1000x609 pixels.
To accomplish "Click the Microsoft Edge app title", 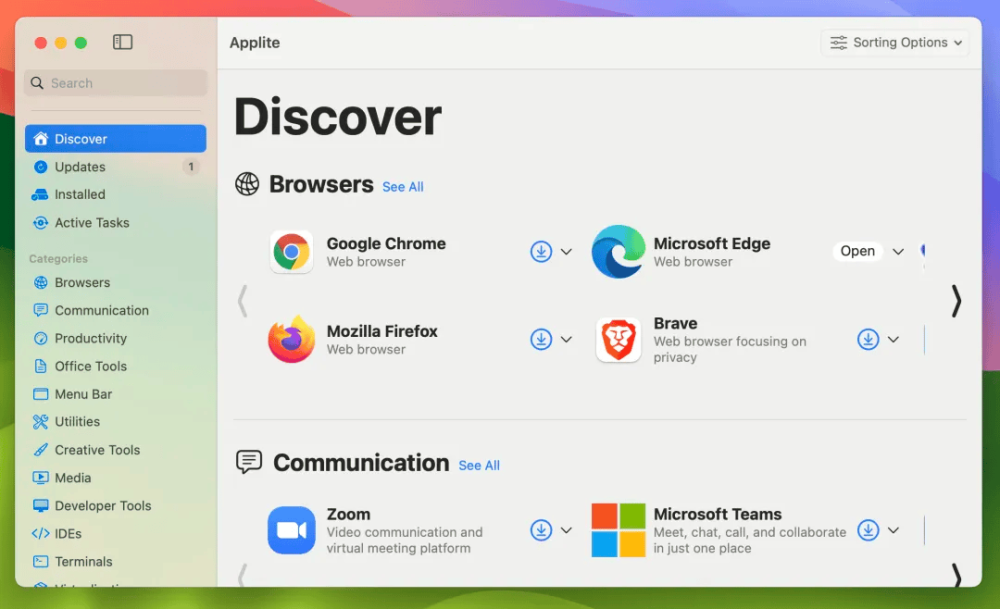I will coord(712,244).
